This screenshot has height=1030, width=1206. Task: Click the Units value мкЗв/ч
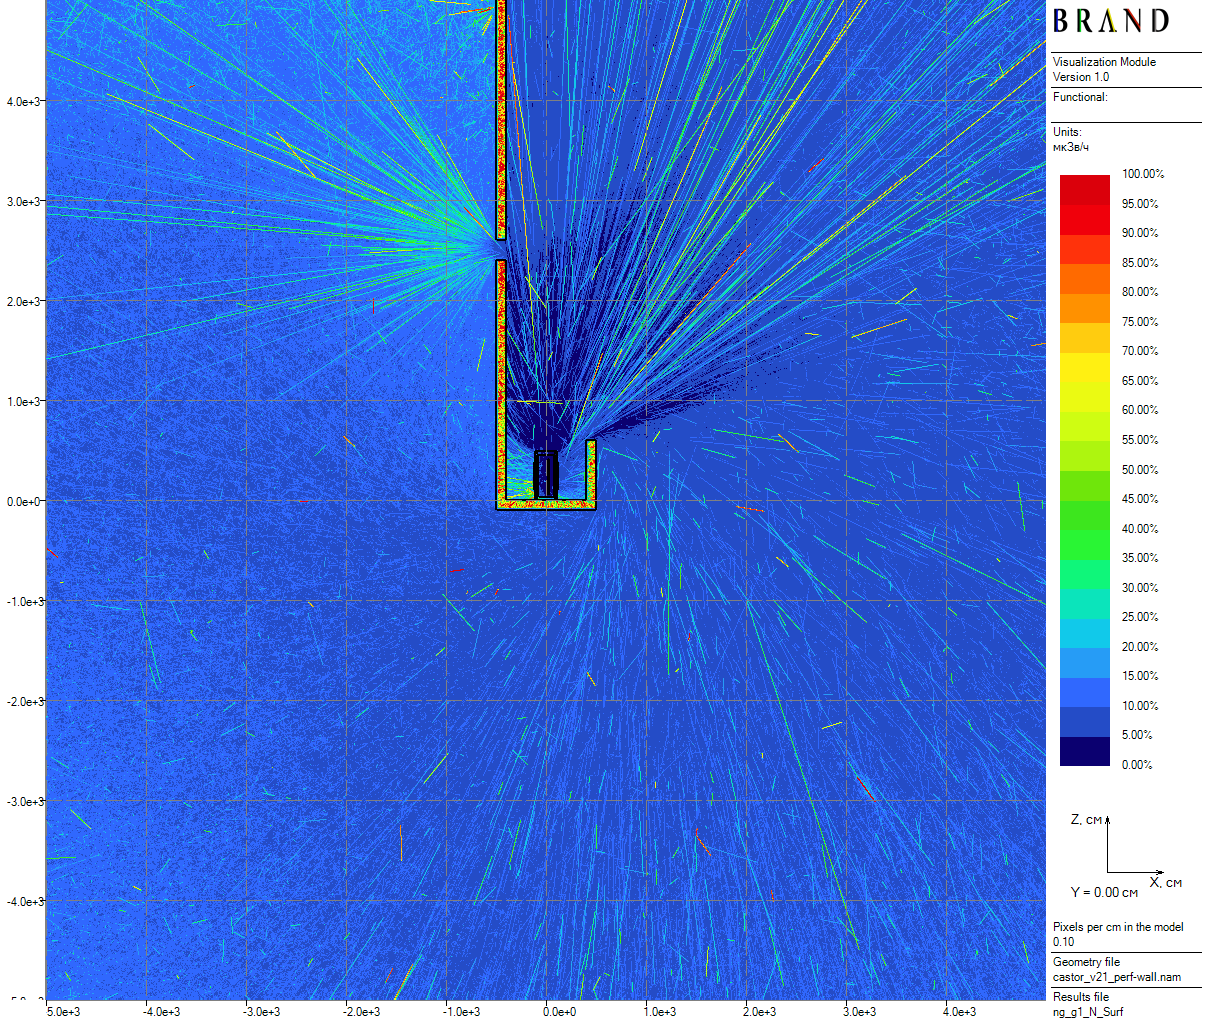pyautogui.click(x=1071, y=147)
